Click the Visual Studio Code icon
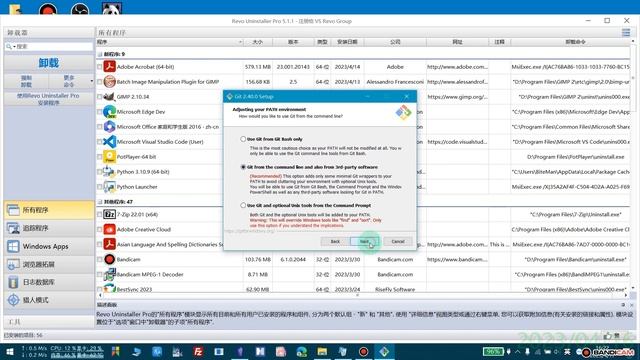The height and width of the screenshot is (360, 640). (109, 142)
